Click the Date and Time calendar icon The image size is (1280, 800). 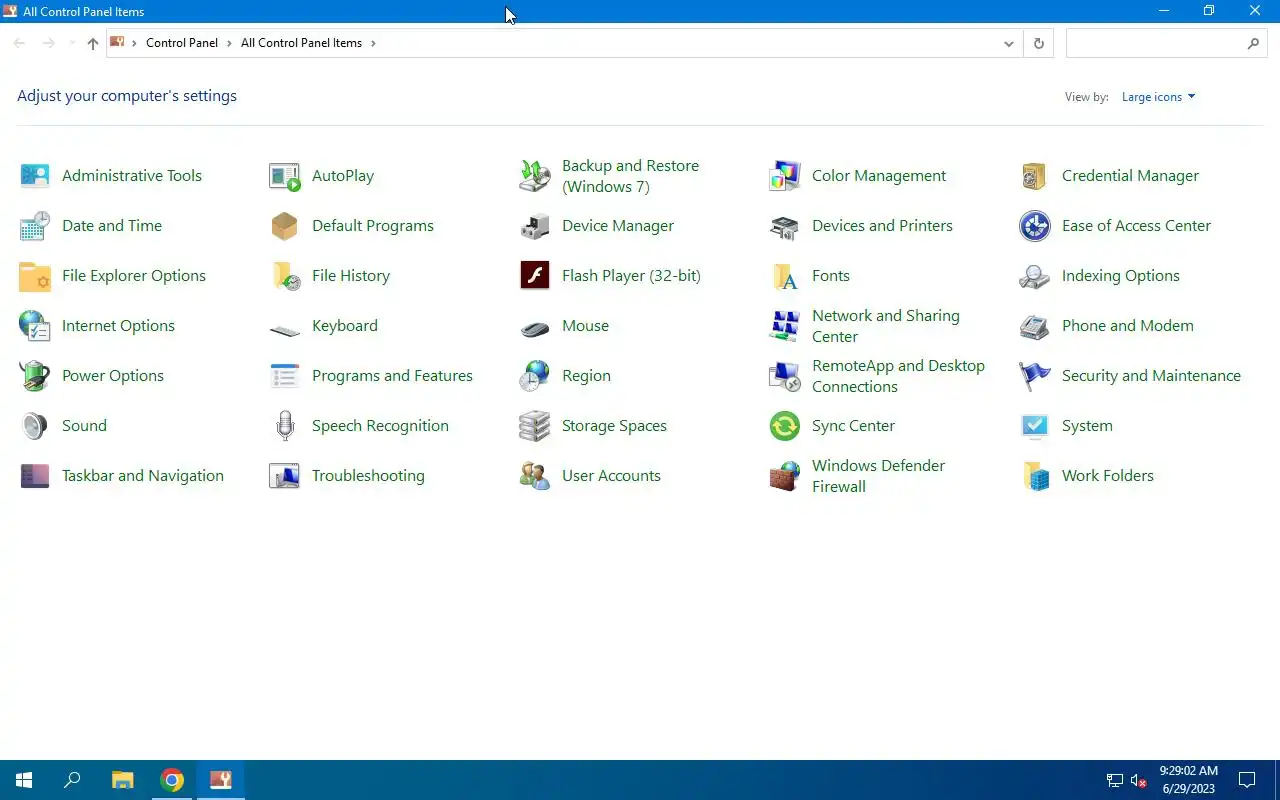pos(35,226)
